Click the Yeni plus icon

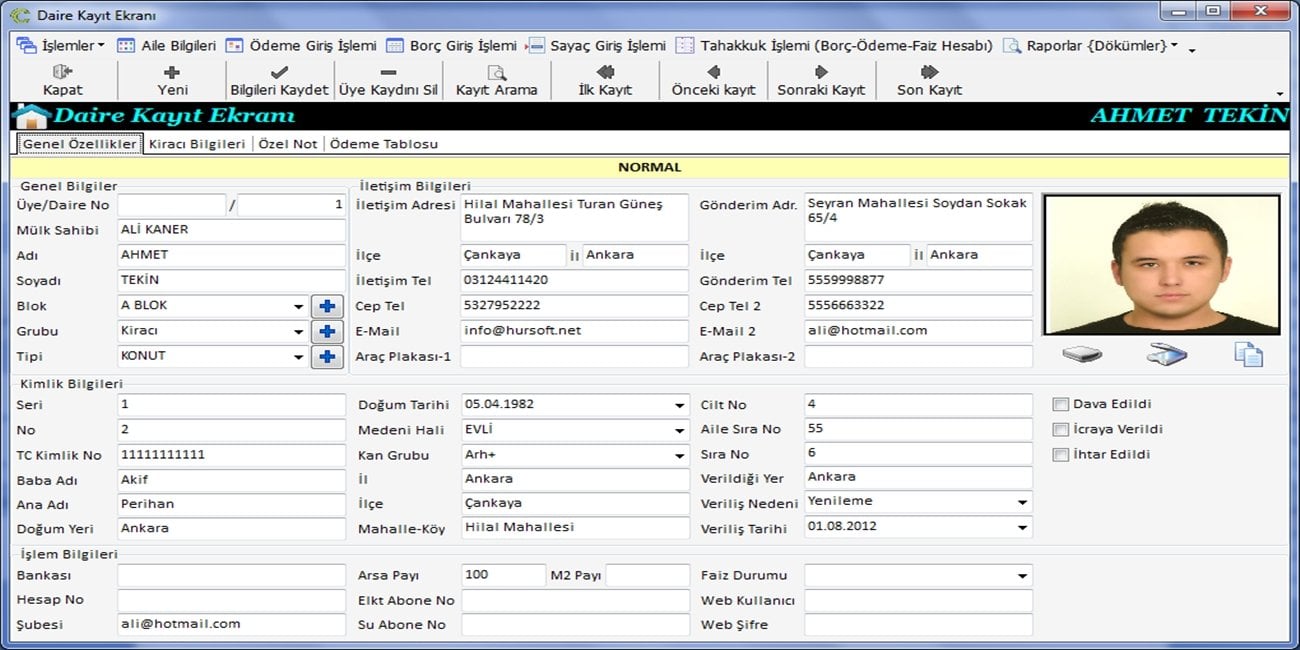(x=172, y=72)
